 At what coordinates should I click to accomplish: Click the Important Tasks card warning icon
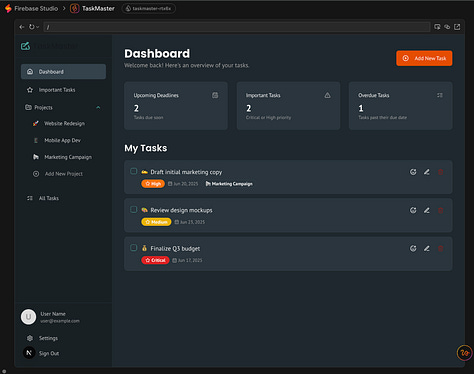pyautogui.click(x=328, y=95)
